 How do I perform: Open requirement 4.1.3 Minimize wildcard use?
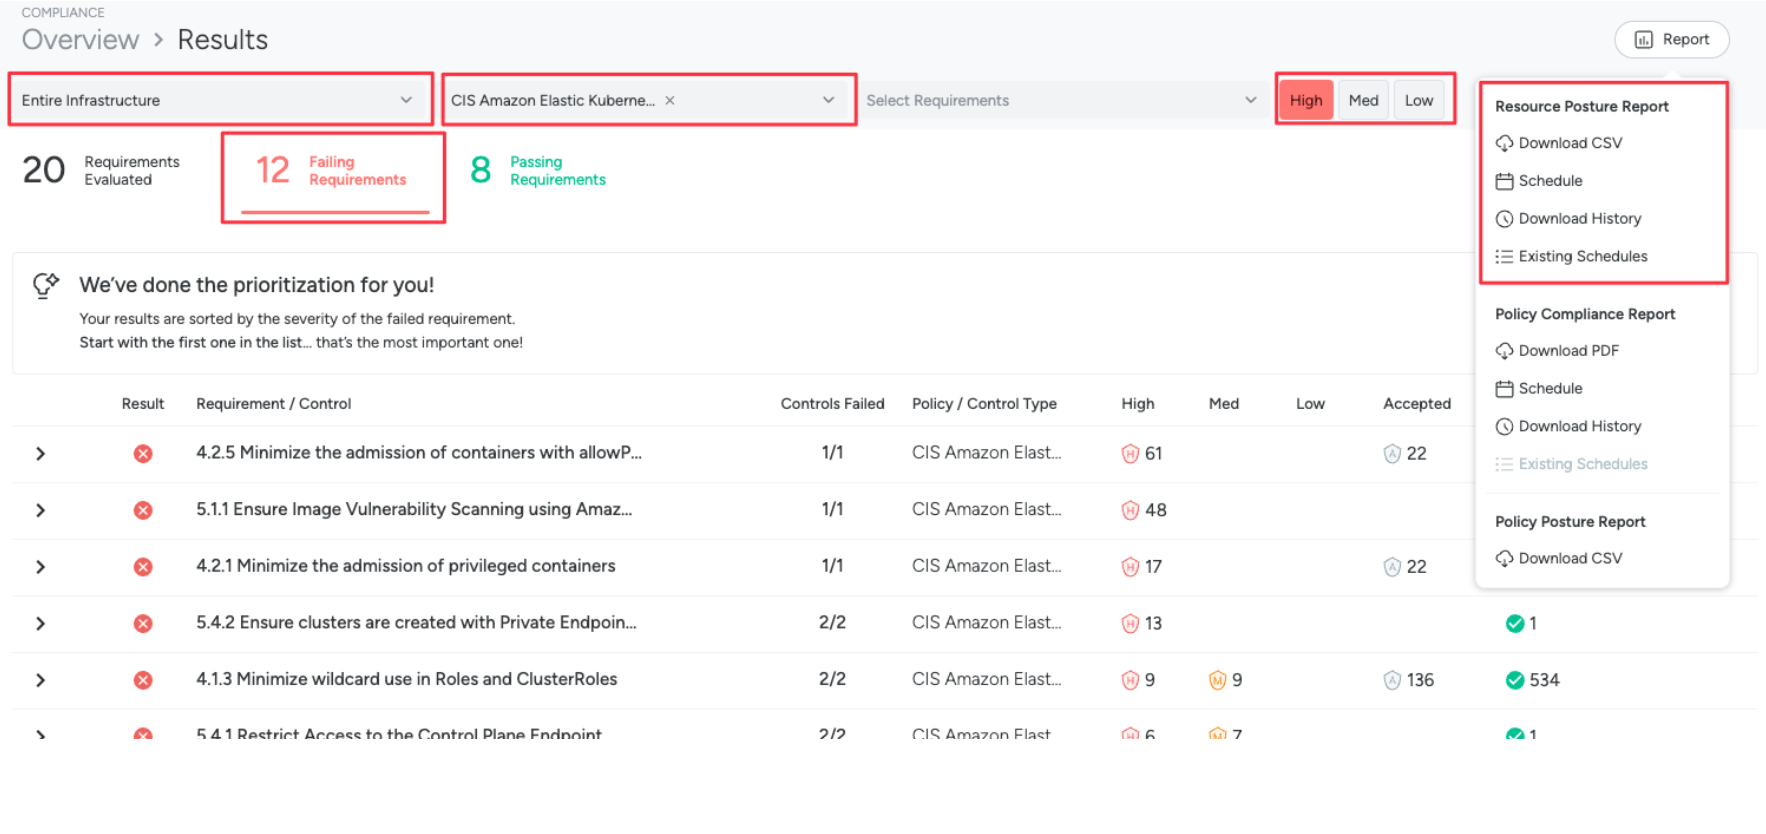pyautogui.click(x=407, y=679)
